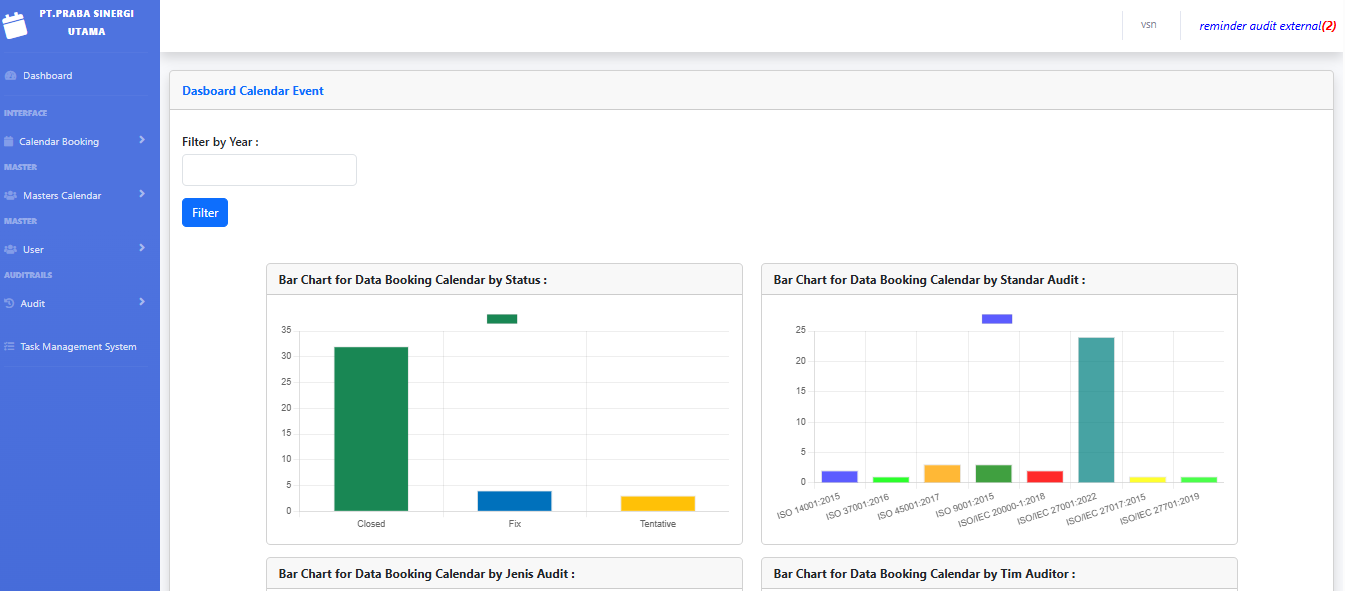The image size is (1345, 591).
Task: Expand the Audit menu chevron
Action: point(142,302)
